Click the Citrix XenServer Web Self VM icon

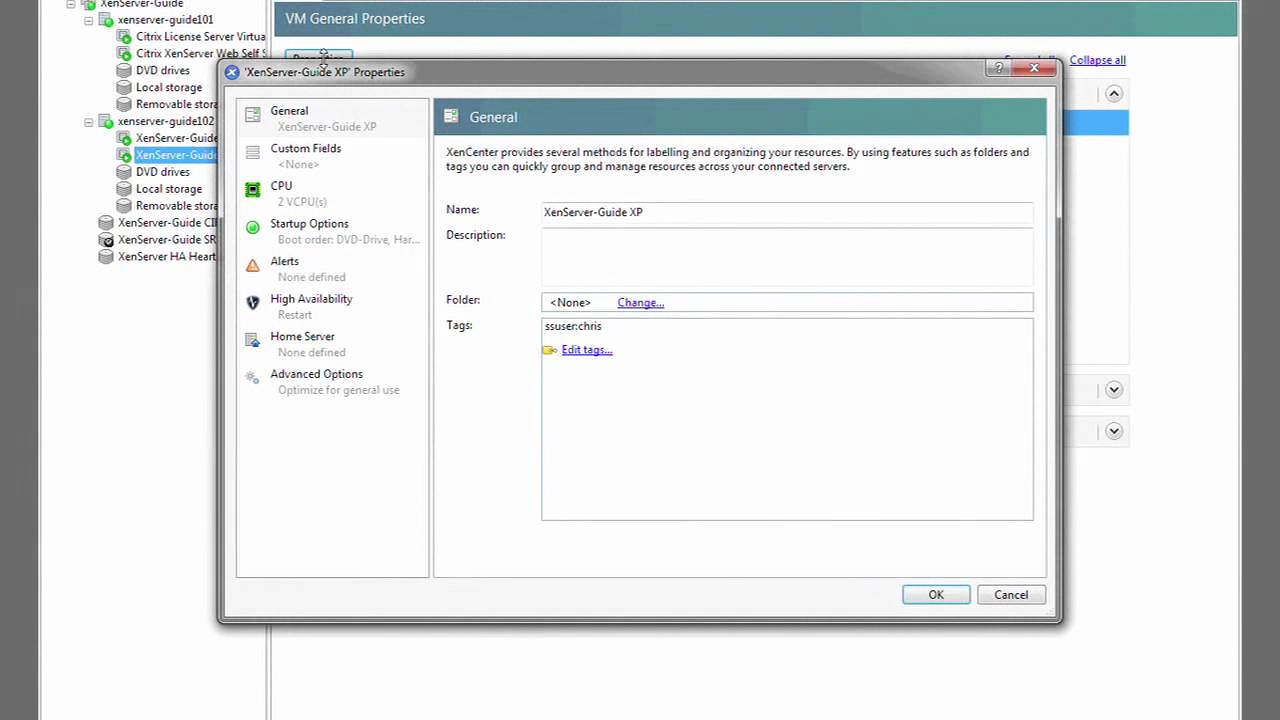[x=124, y=54]
